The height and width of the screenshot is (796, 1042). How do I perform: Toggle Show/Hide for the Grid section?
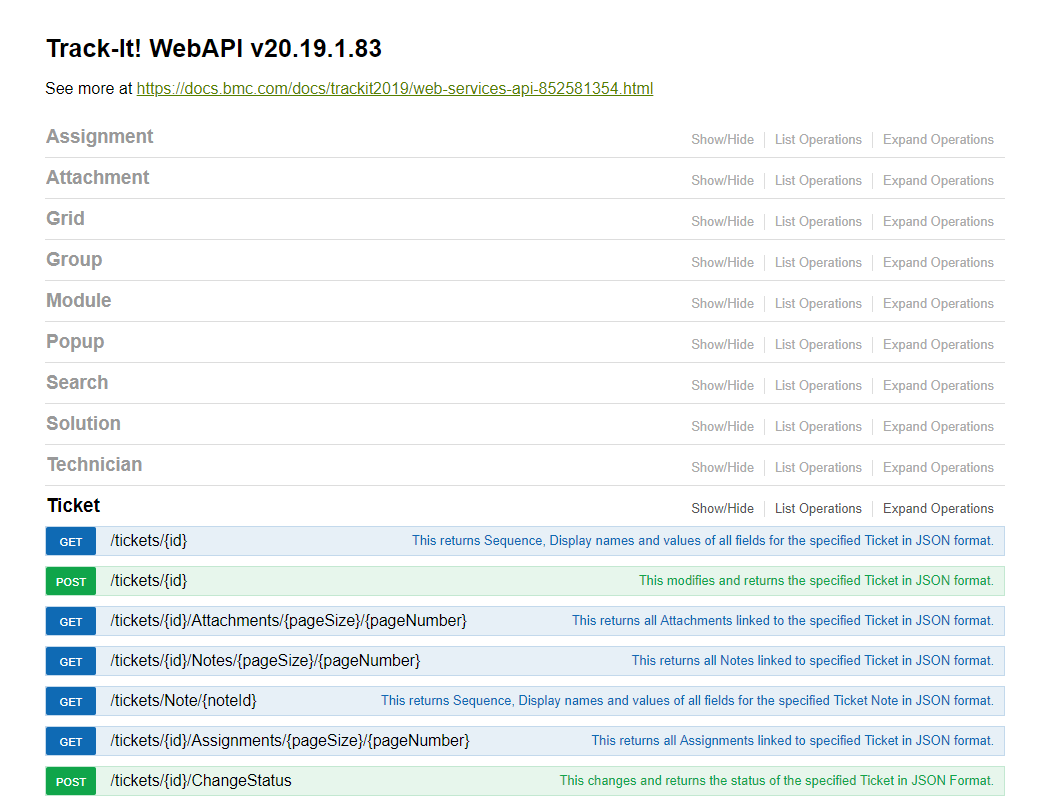point(722,221)
